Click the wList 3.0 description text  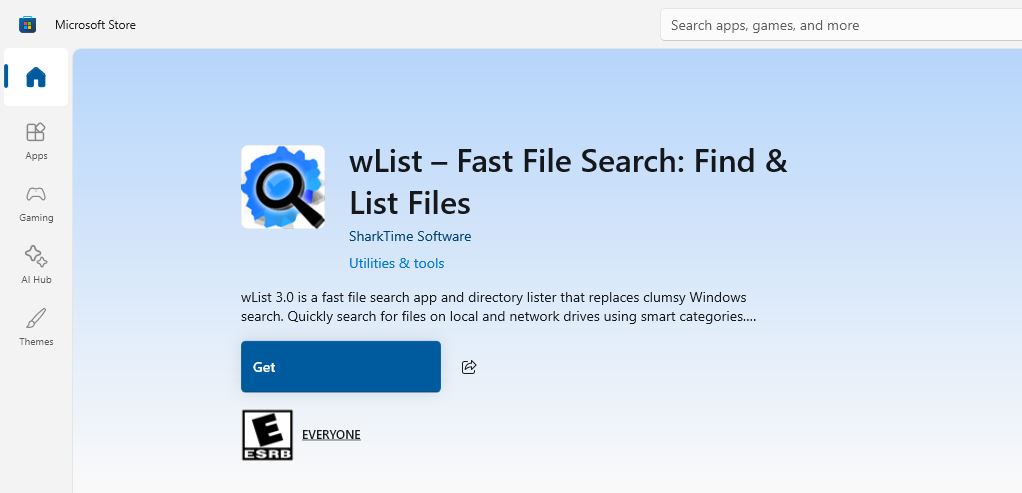click(494, 307)
